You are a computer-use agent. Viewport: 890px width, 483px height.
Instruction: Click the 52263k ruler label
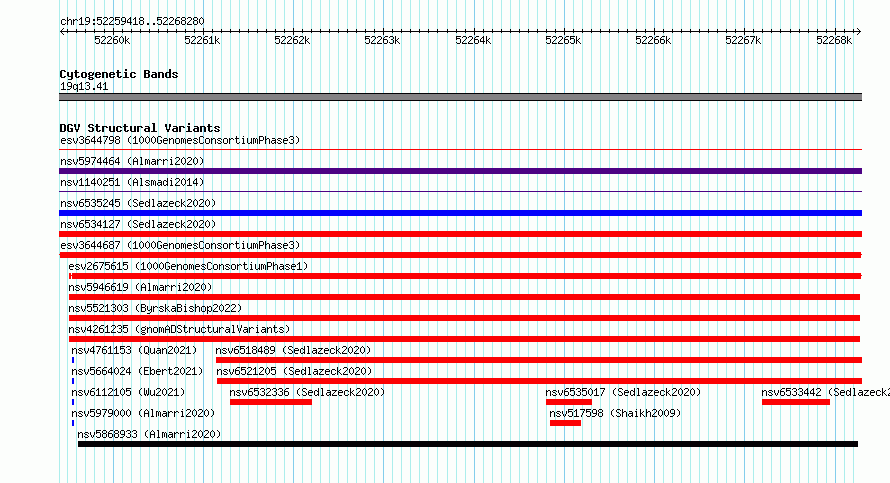pos(382,40)
